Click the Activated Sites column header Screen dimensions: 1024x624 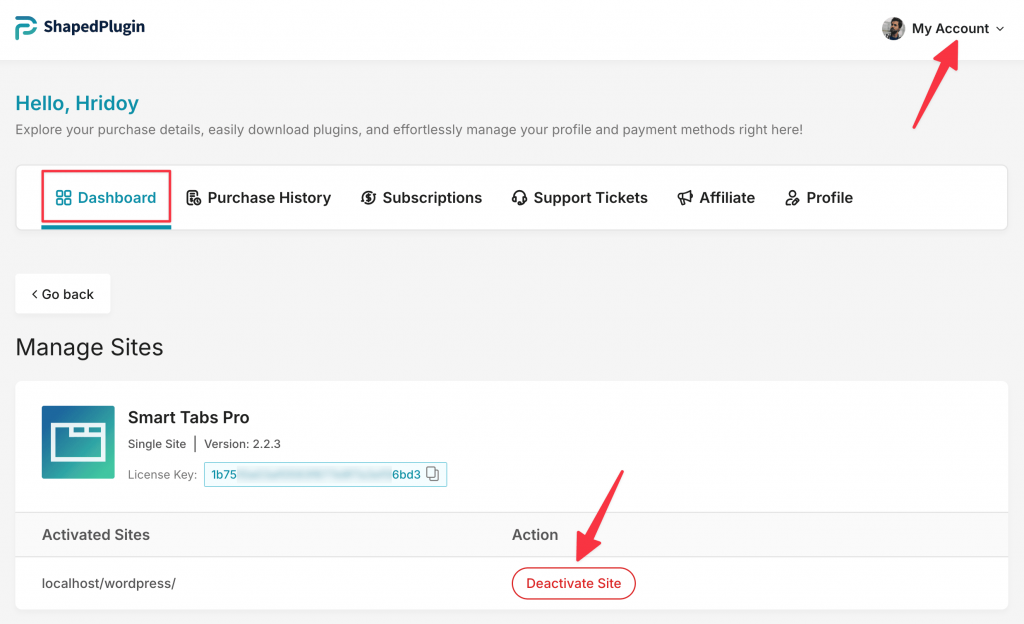pyautogui.click(x=96, y=535)
